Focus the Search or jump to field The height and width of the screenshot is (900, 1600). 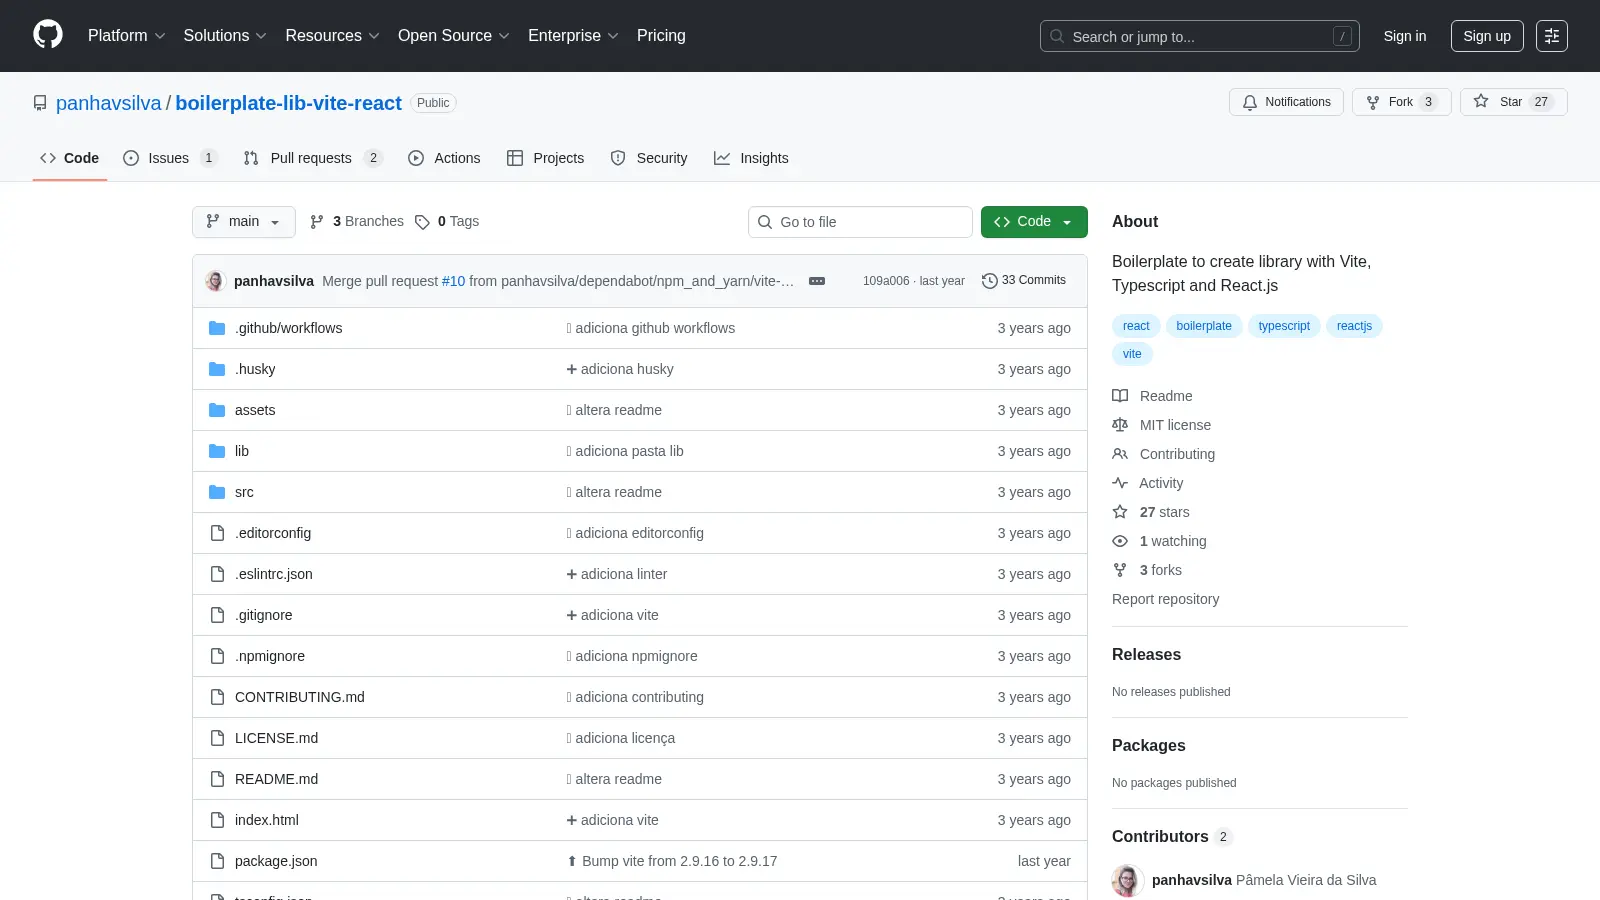coord(1200,36)
